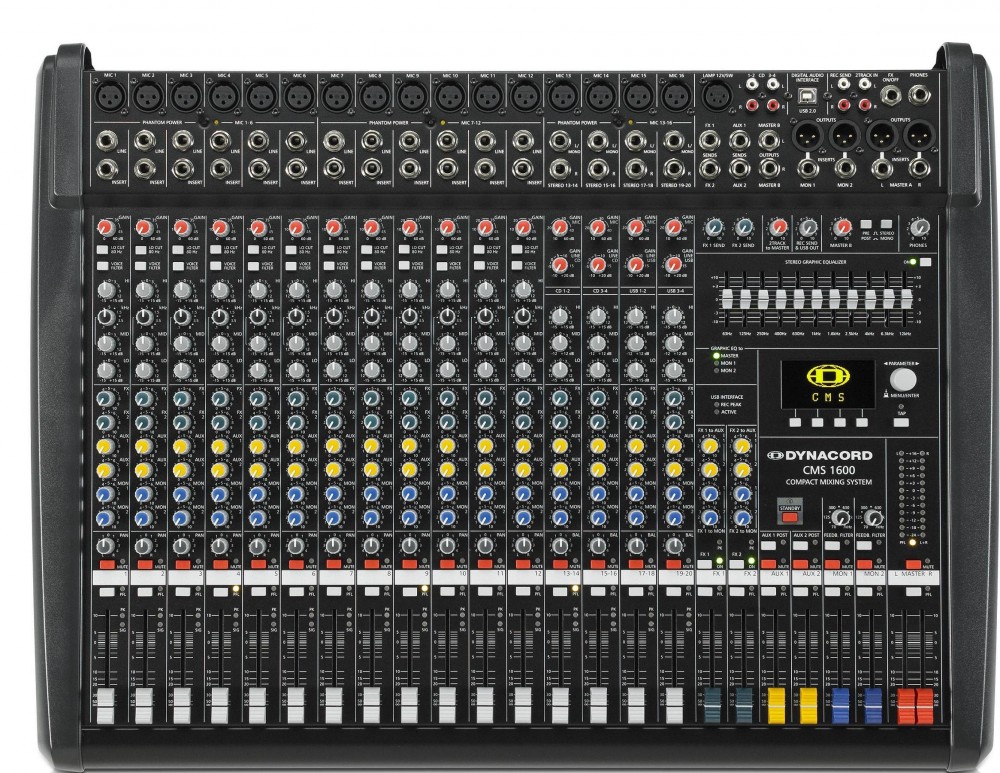Click the FX 1 to AUX top yellow knob
Viewport: 1000px width, 773px height.
(710, 446)
